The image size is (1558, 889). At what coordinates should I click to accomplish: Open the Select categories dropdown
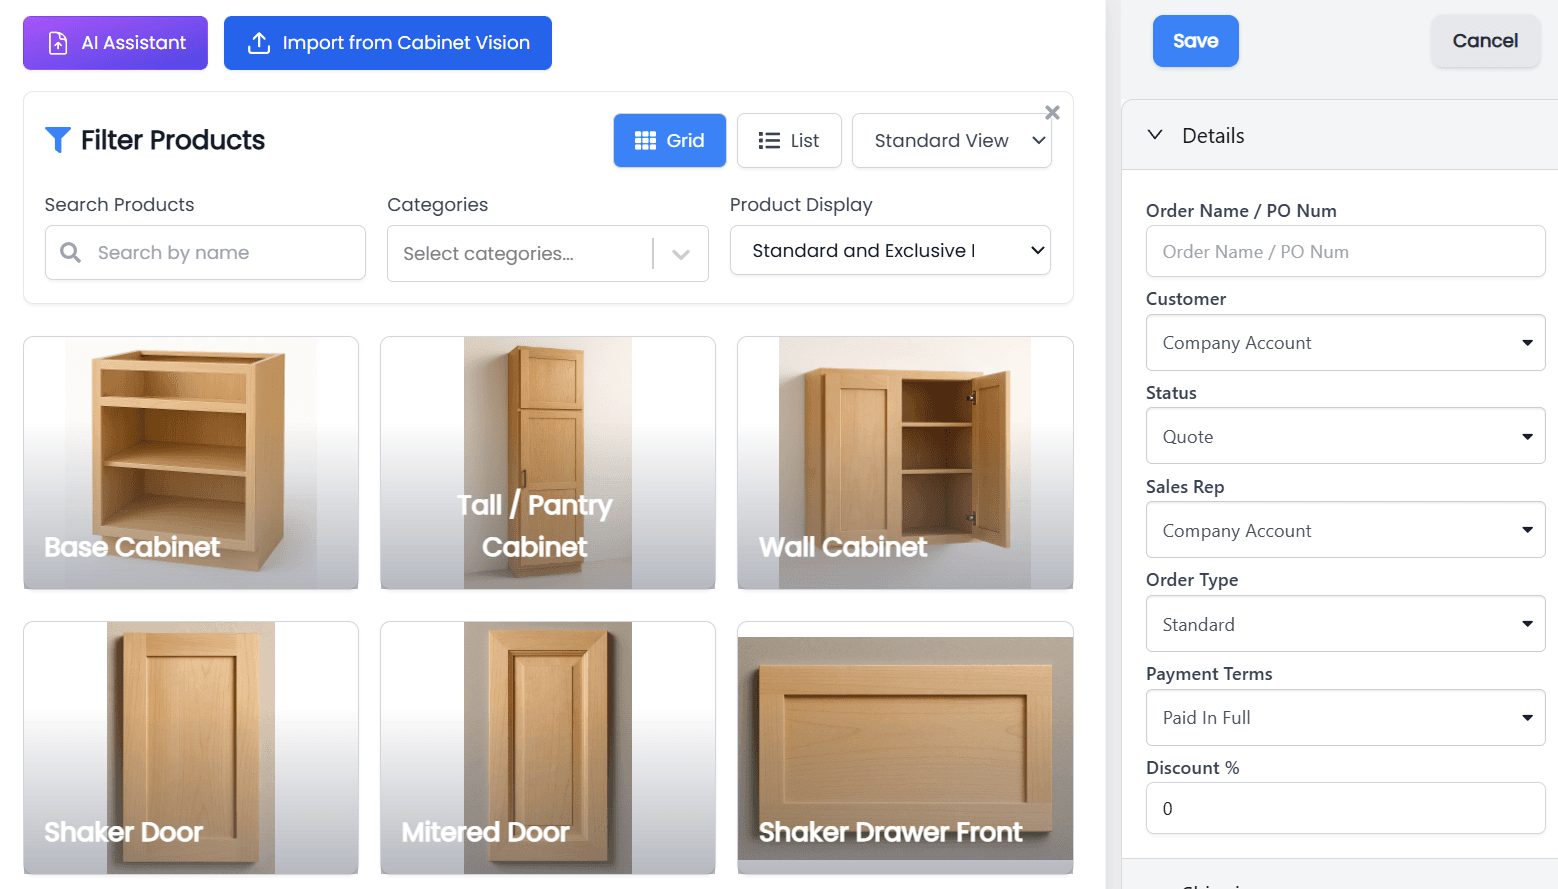click(x=547, y=253)
